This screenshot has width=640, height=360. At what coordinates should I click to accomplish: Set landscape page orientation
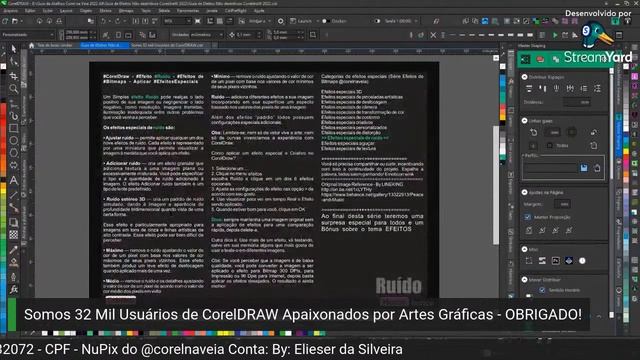pyautogui.click(x=128, y=35)
